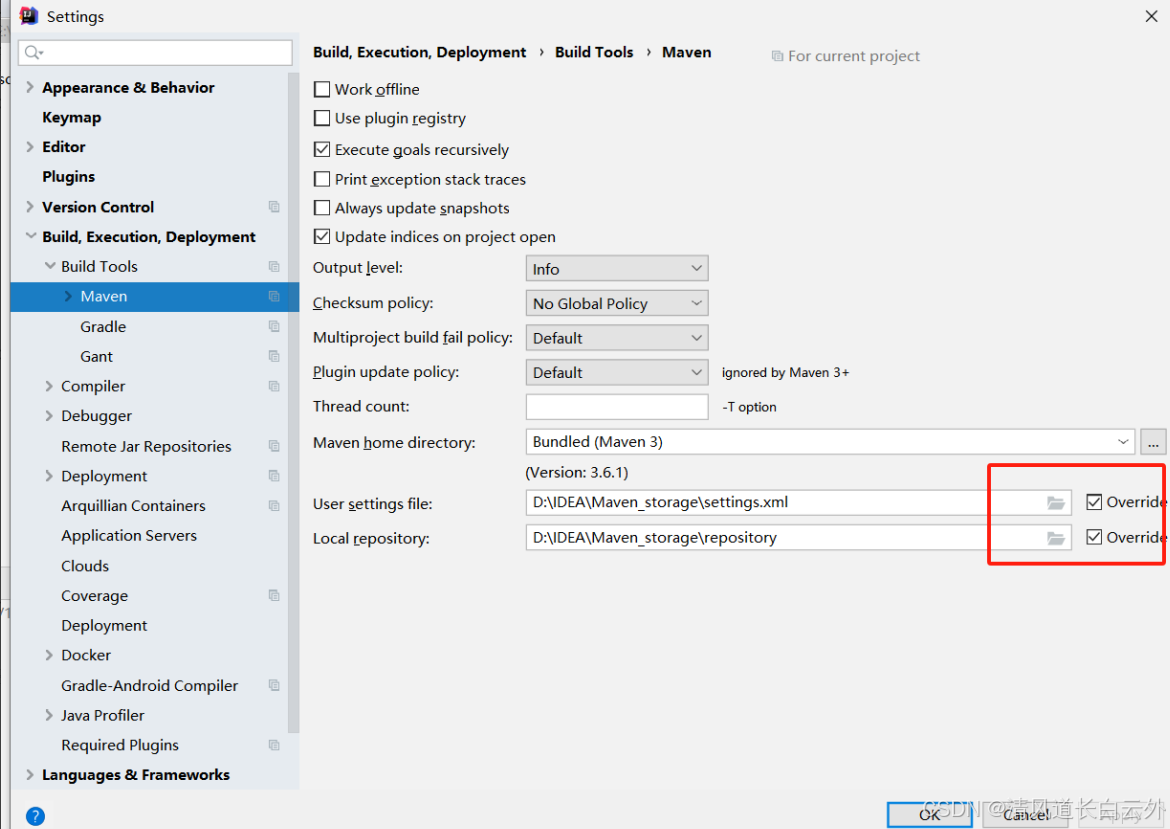Collapse the Build Tools node
The height and width of the screenshot is (829, 1170).
click(50, 266)
